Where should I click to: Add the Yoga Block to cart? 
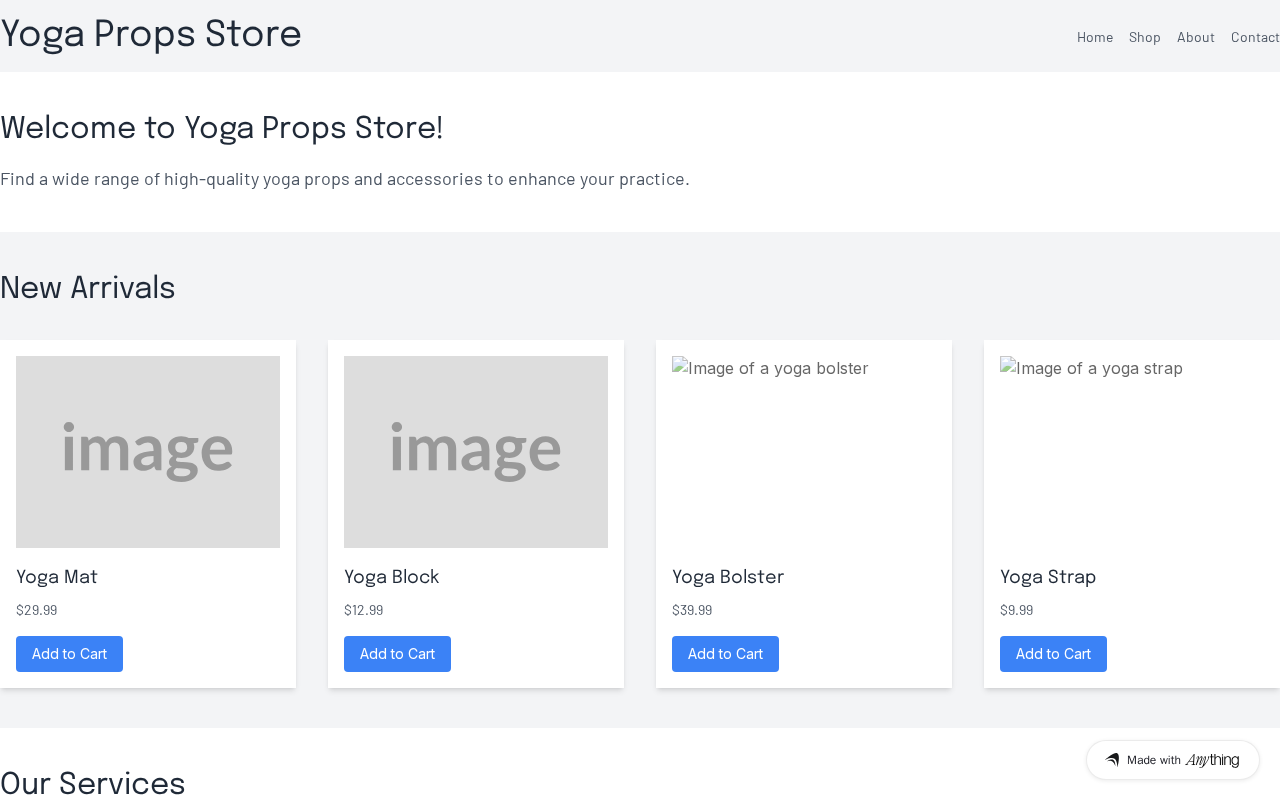[x=397, y=654]
